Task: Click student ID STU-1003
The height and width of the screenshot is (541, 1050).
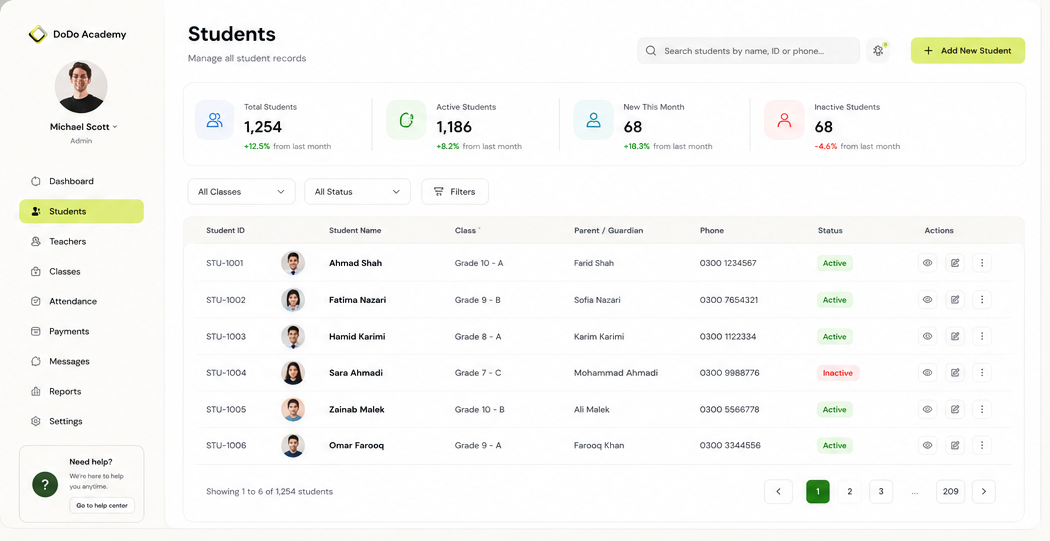Action: pos(226,337)
